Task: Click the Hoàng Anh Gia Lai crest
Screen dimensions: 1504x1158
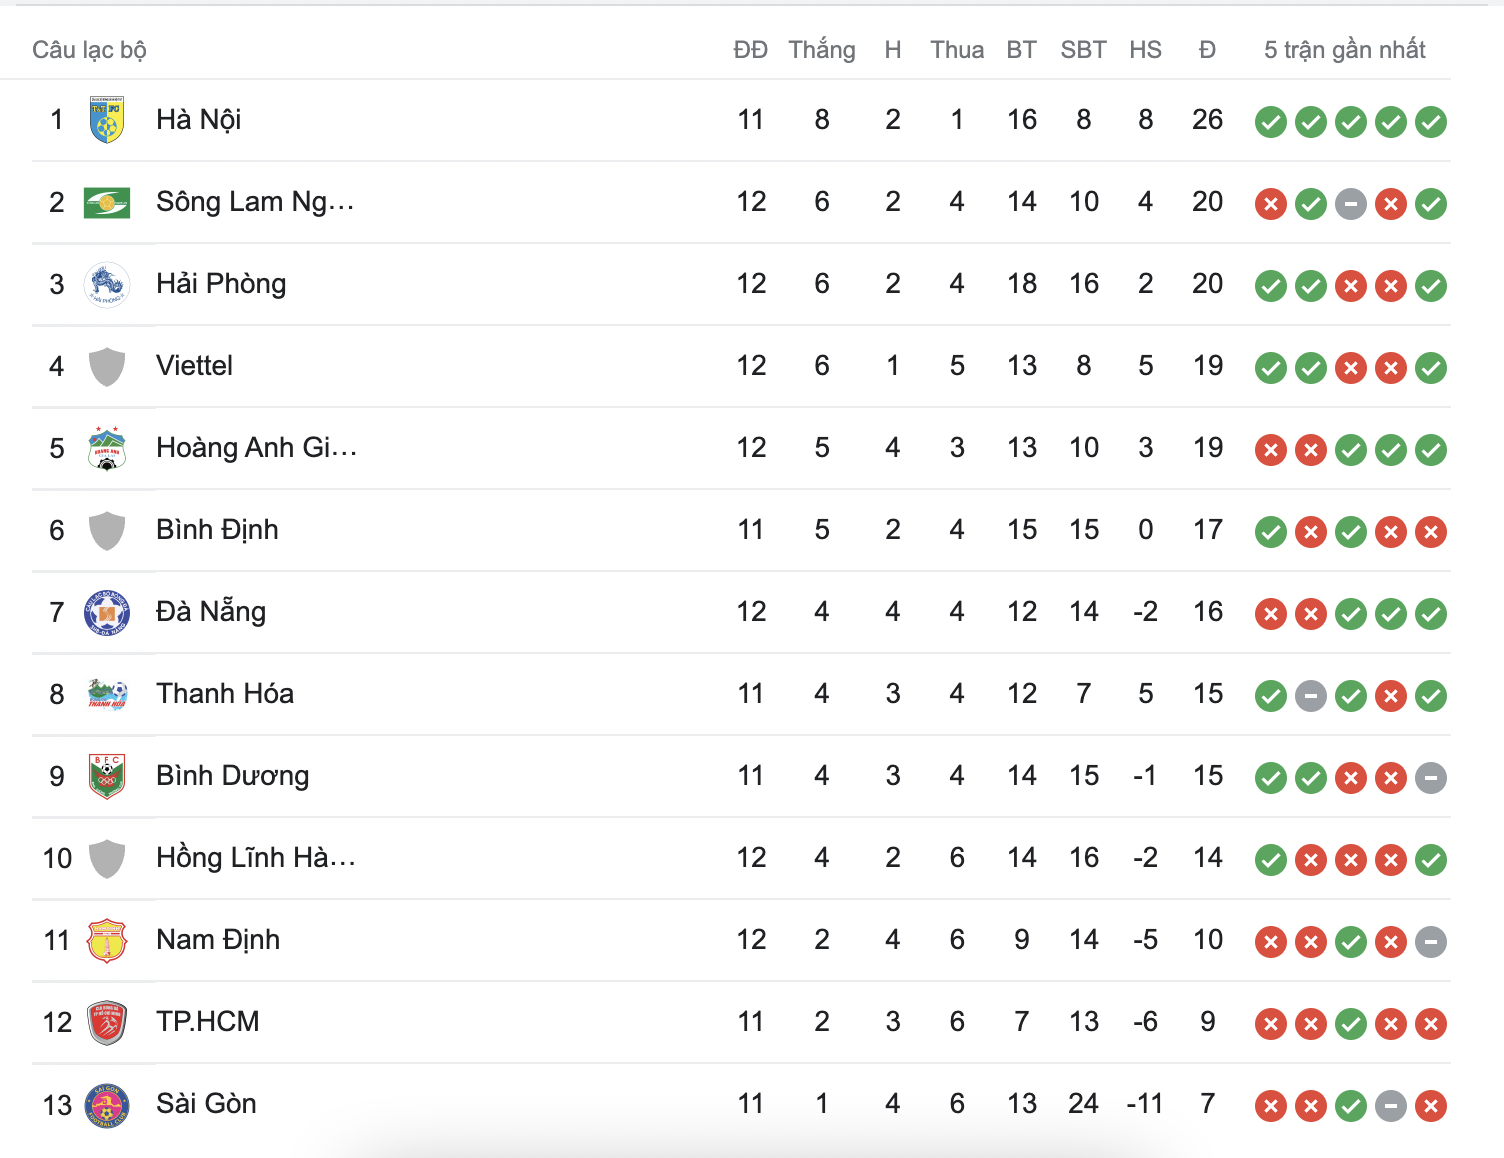Action: pyautogui.click(x=107, y=449)
